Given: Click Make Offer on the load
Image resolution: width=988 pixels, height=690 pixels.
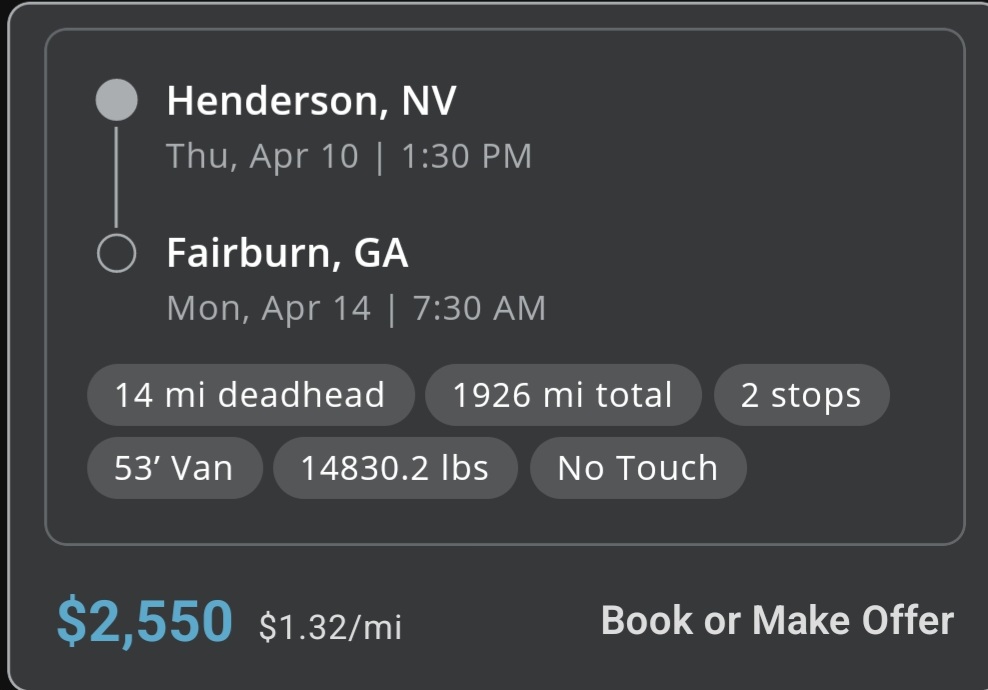Looking at the screenshot, I should click(853, 621).
